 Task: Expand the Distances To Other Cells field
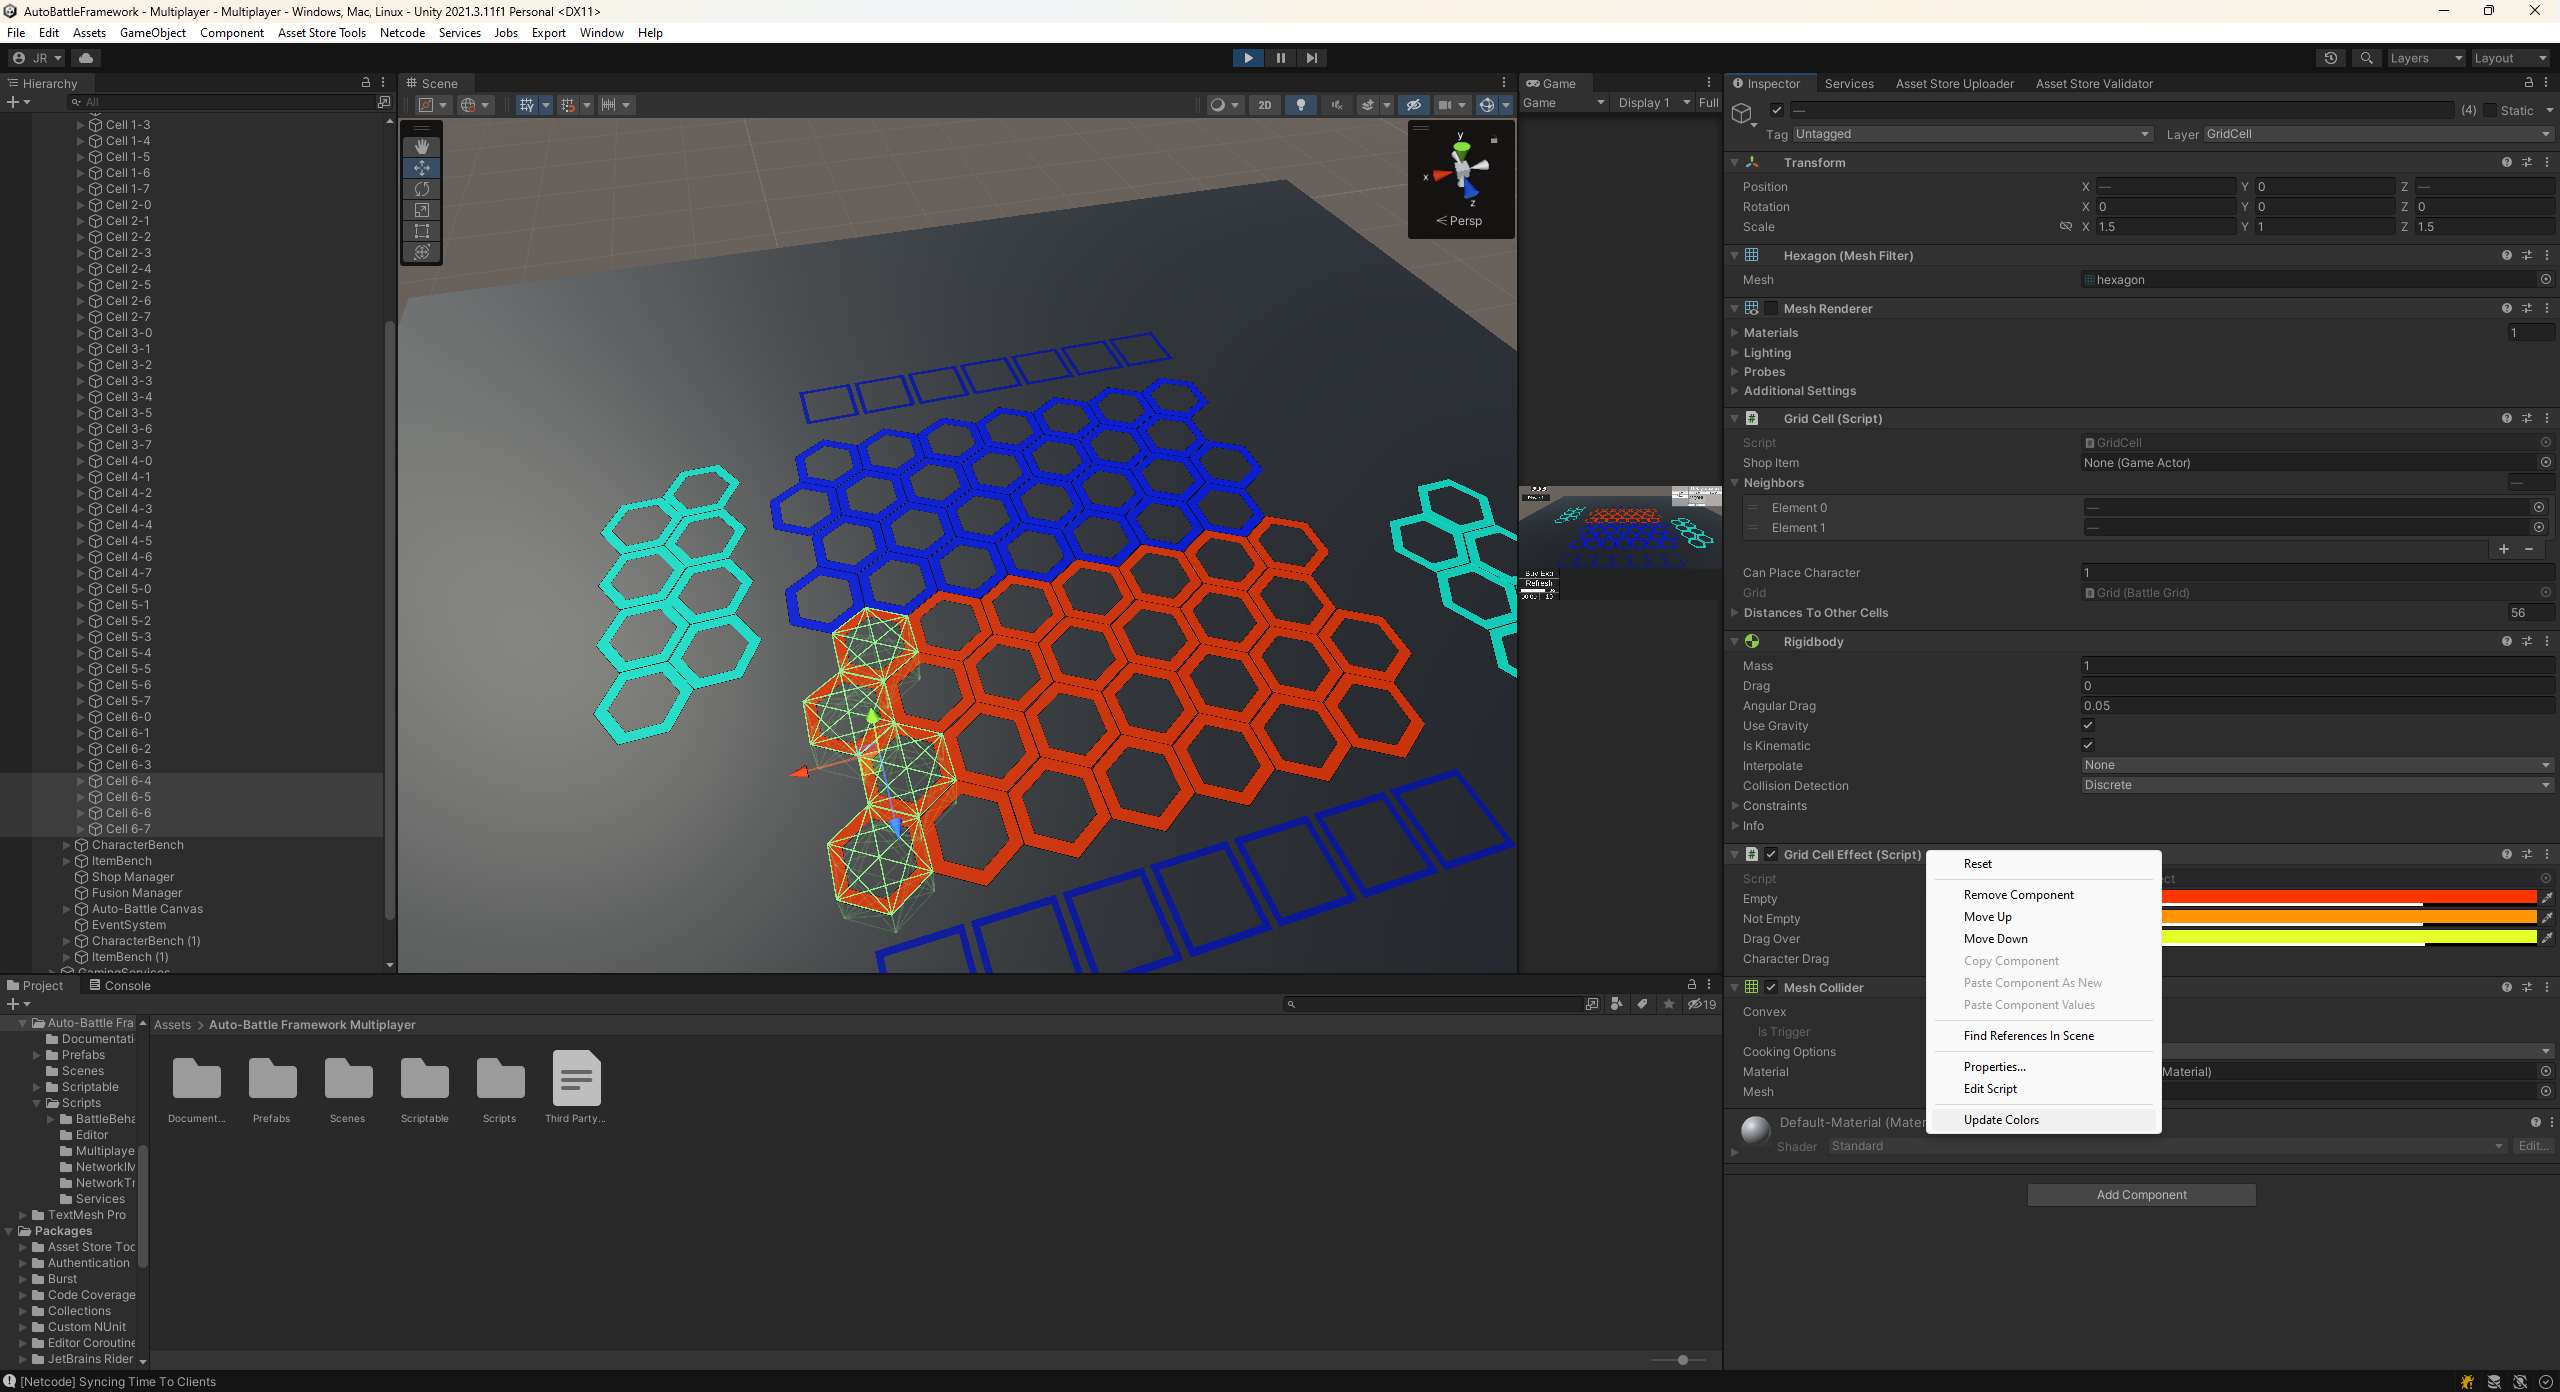[x=1734, y=612]
